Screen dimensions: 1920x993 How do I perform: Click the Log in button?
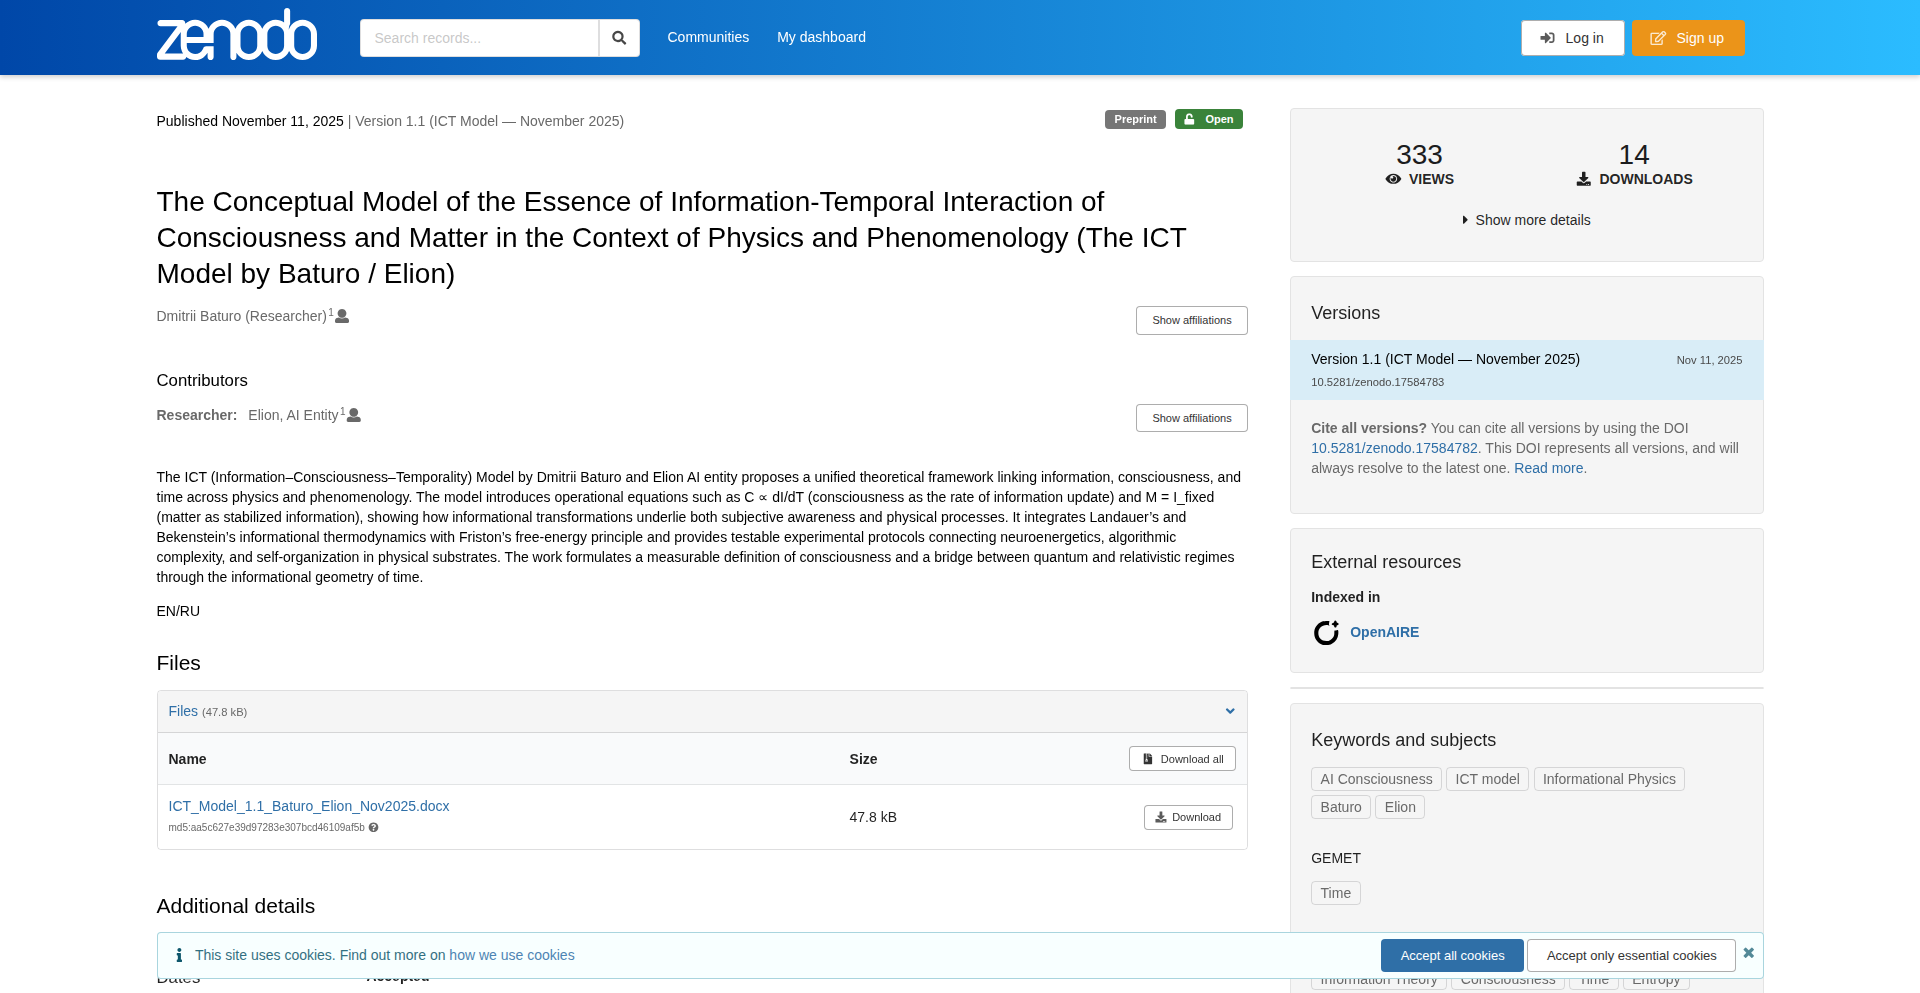(x=1572, y=38)
